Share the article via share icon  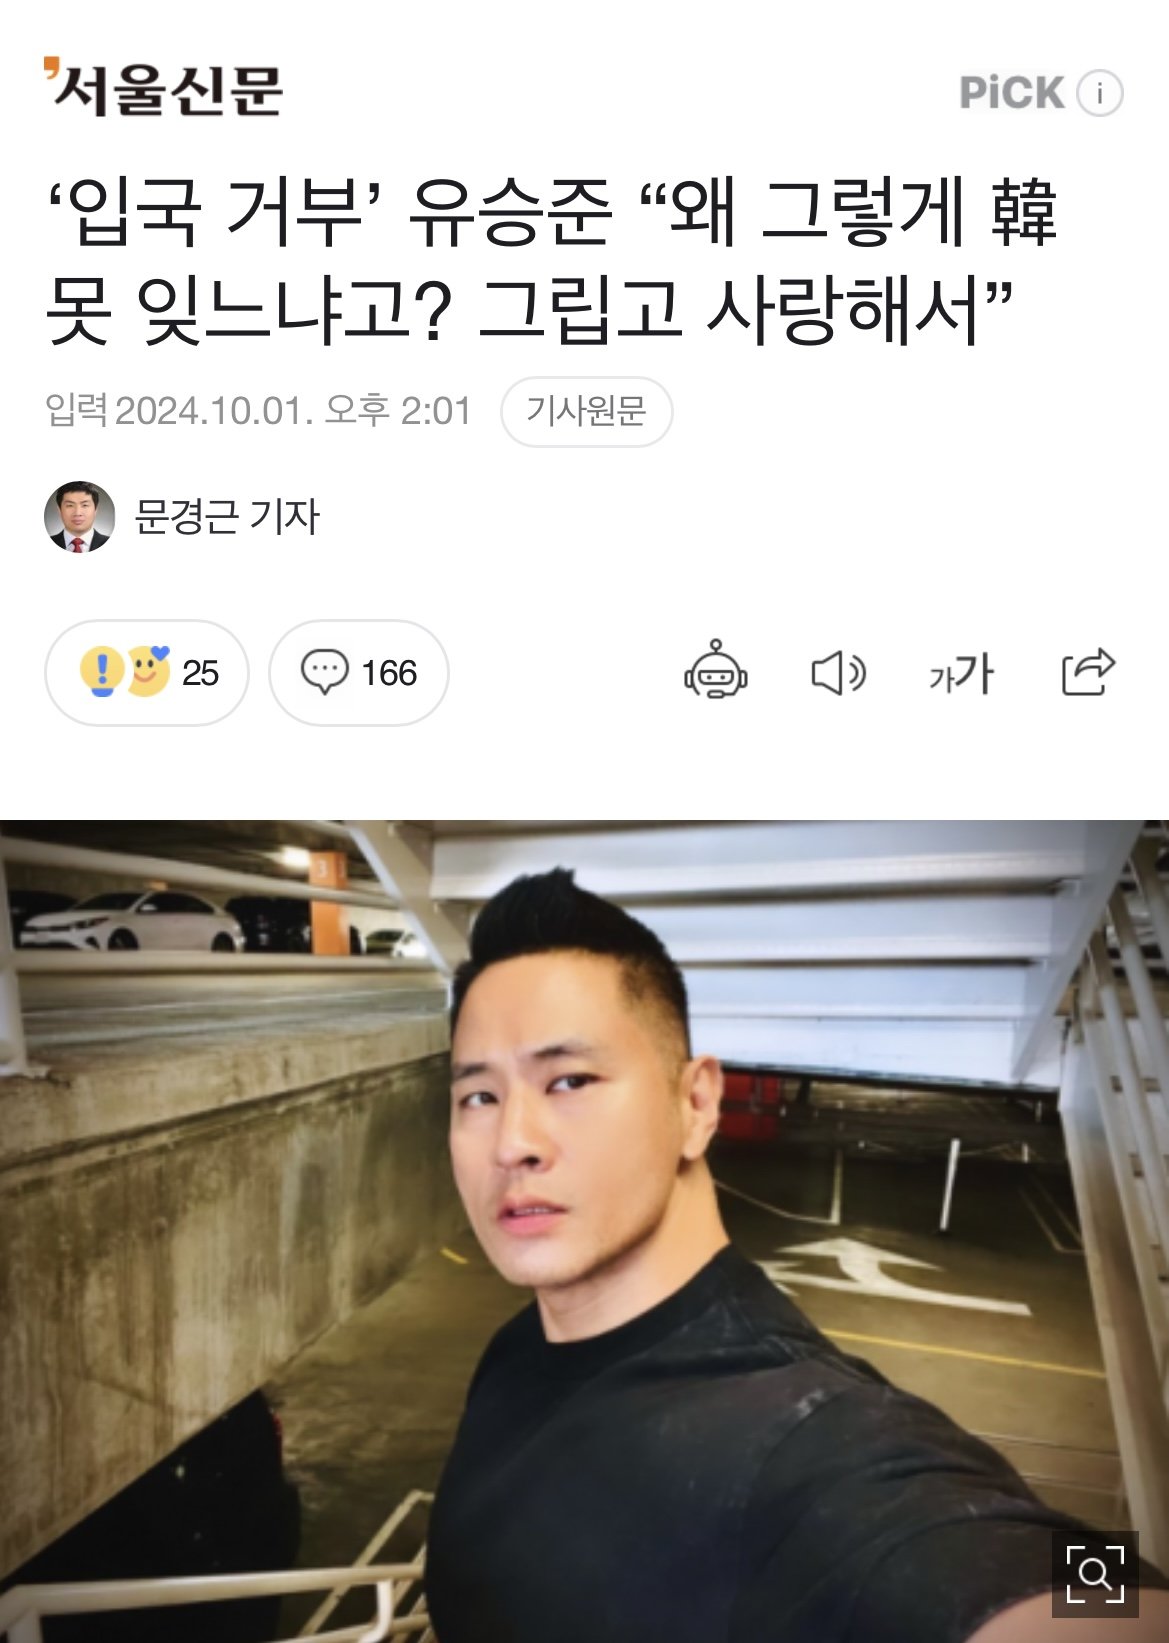pos(1088,671)
